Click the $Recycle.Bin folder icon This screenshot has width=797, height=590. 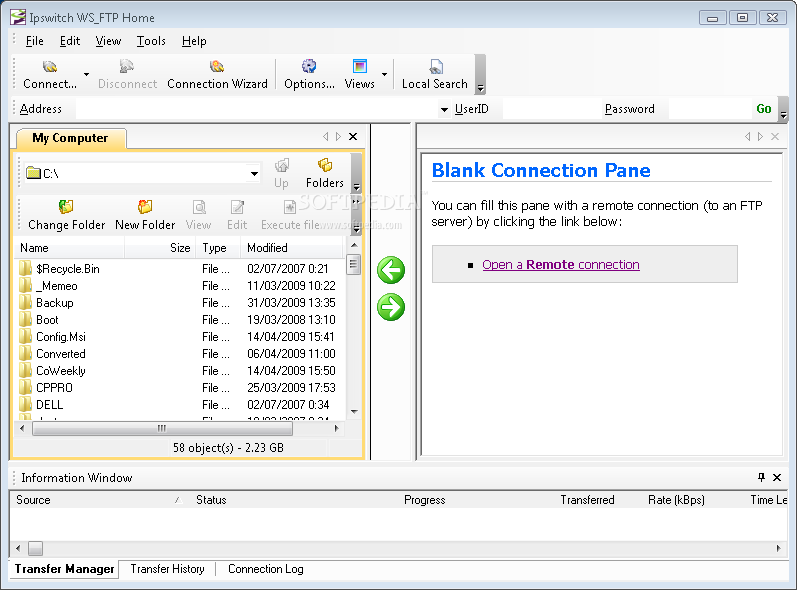point(25,268)
